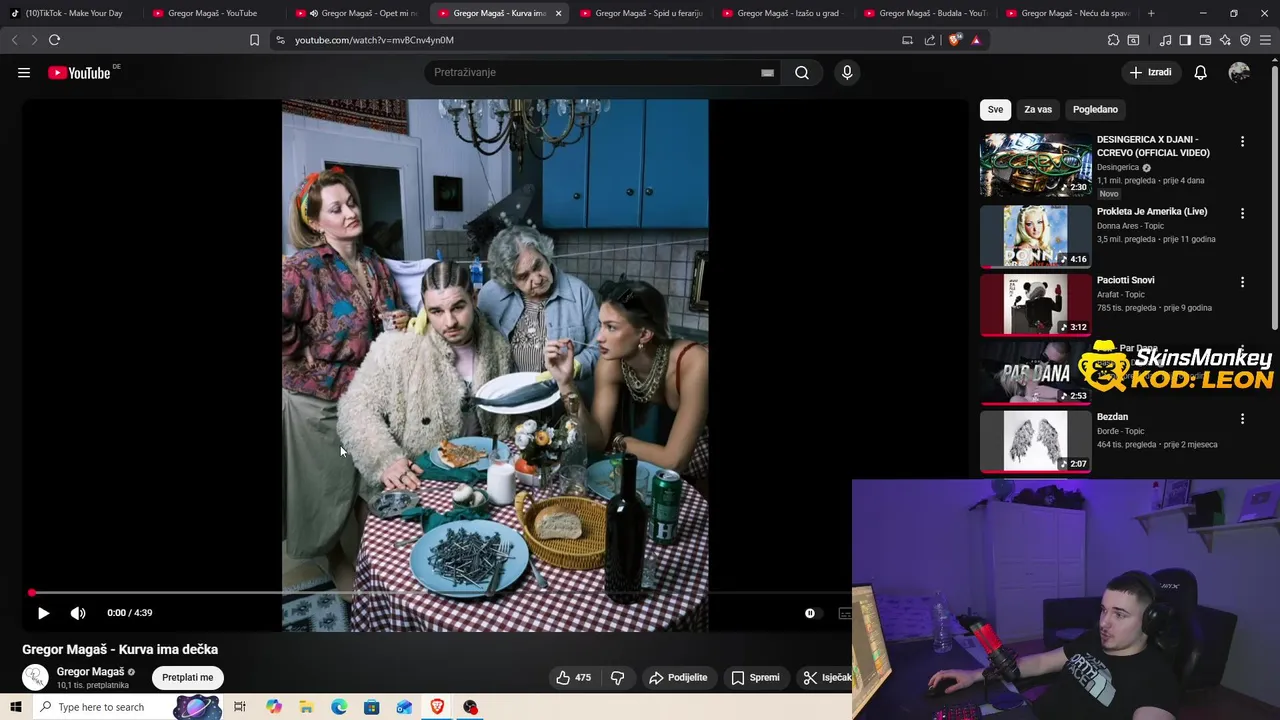This screenshot has width=1280, height=720.
Task: Click the address bar URL
Action: pos(374,40)
